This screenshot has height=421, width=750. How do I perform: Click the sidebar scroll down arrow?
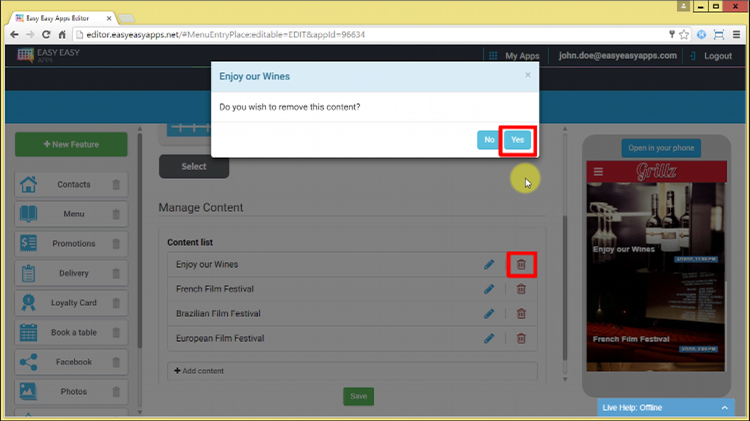[x=140, y=412]
